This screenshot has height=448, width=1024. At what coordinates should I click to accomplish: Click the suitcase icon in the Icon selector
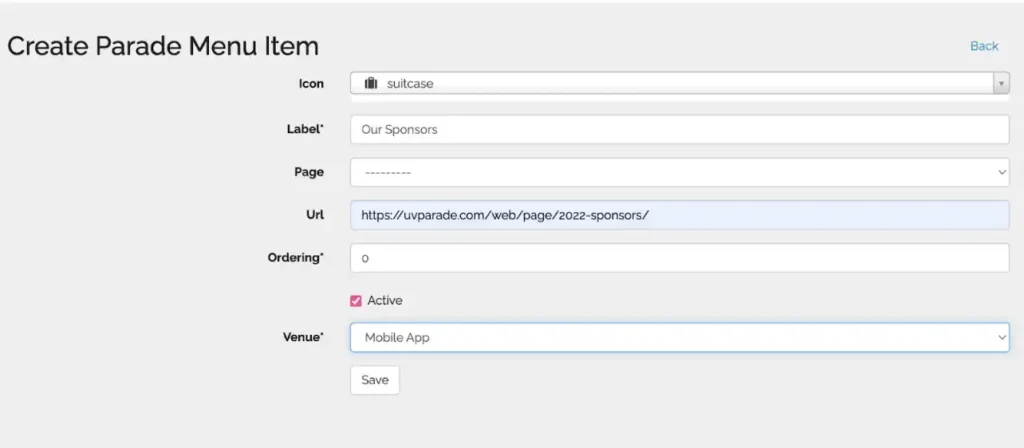[x=371, y=84]
